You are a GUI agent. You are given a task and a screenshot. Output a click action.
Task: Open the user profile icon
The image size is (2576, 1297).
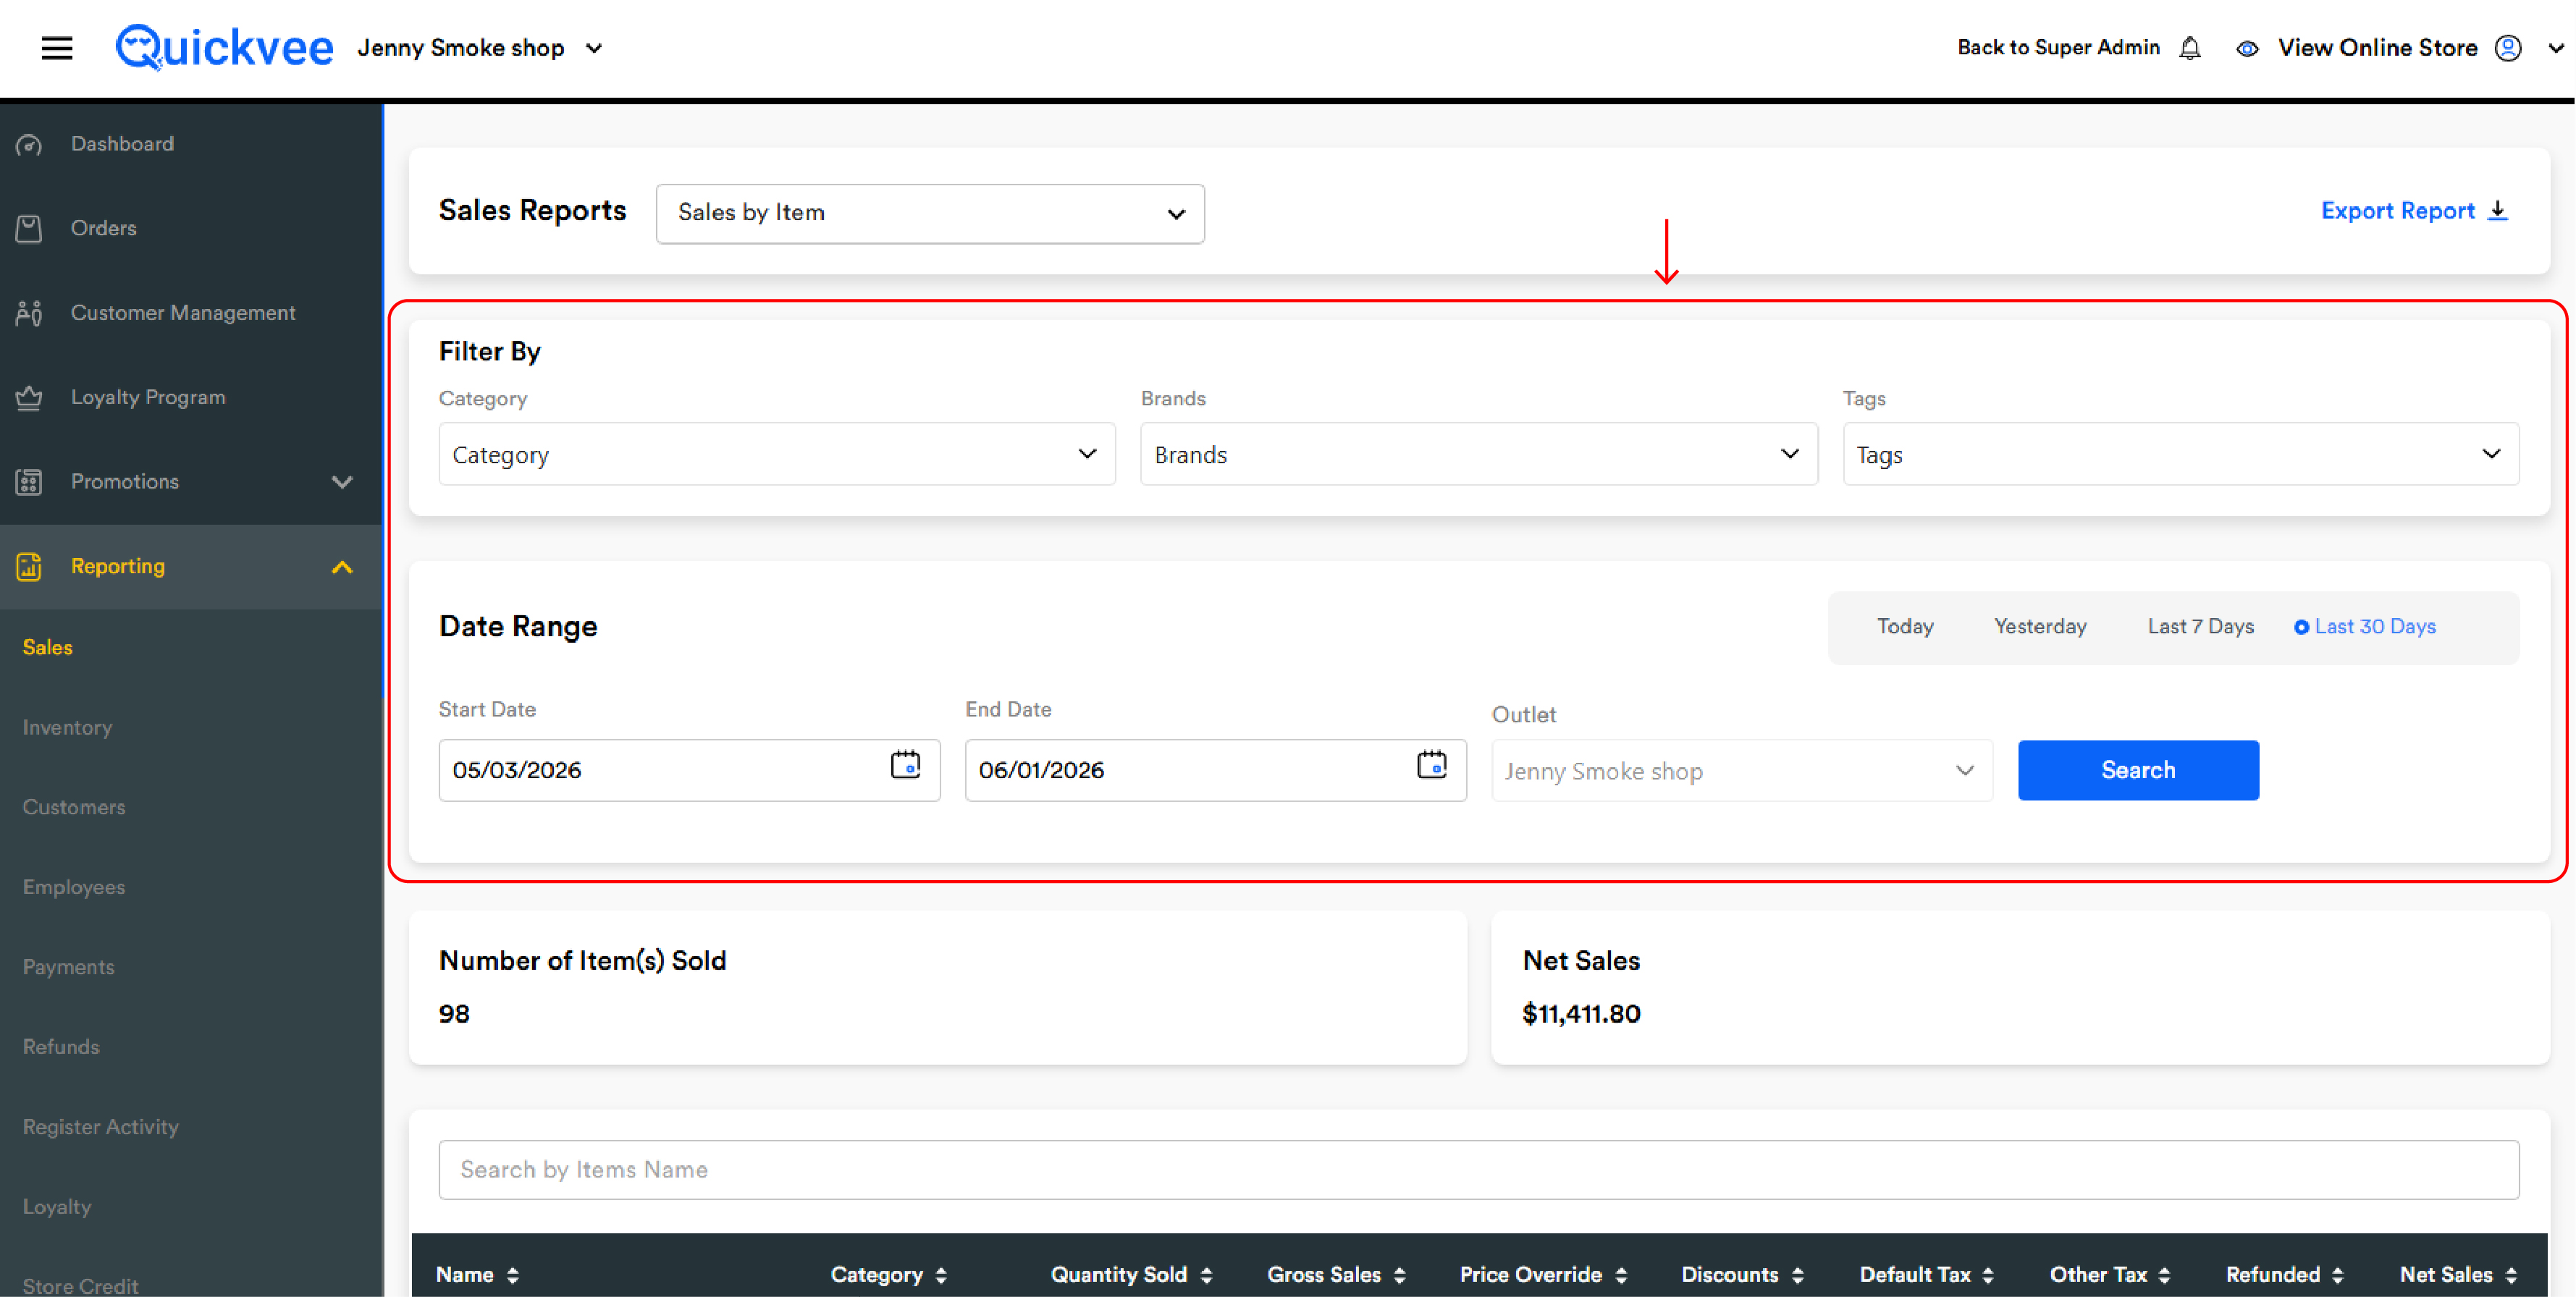pyautogui.click(x=2507, y=48)
